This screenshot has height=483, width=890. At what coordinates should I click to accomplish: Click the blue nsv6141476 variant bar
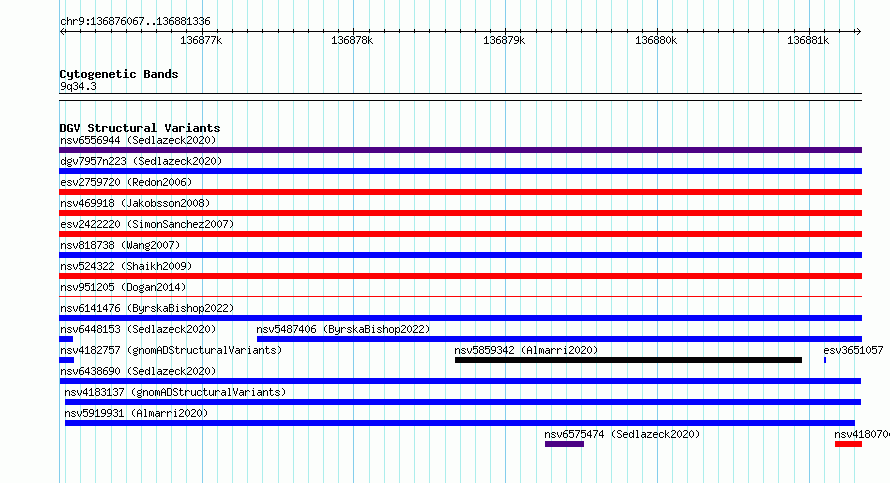tap(460, 318)
